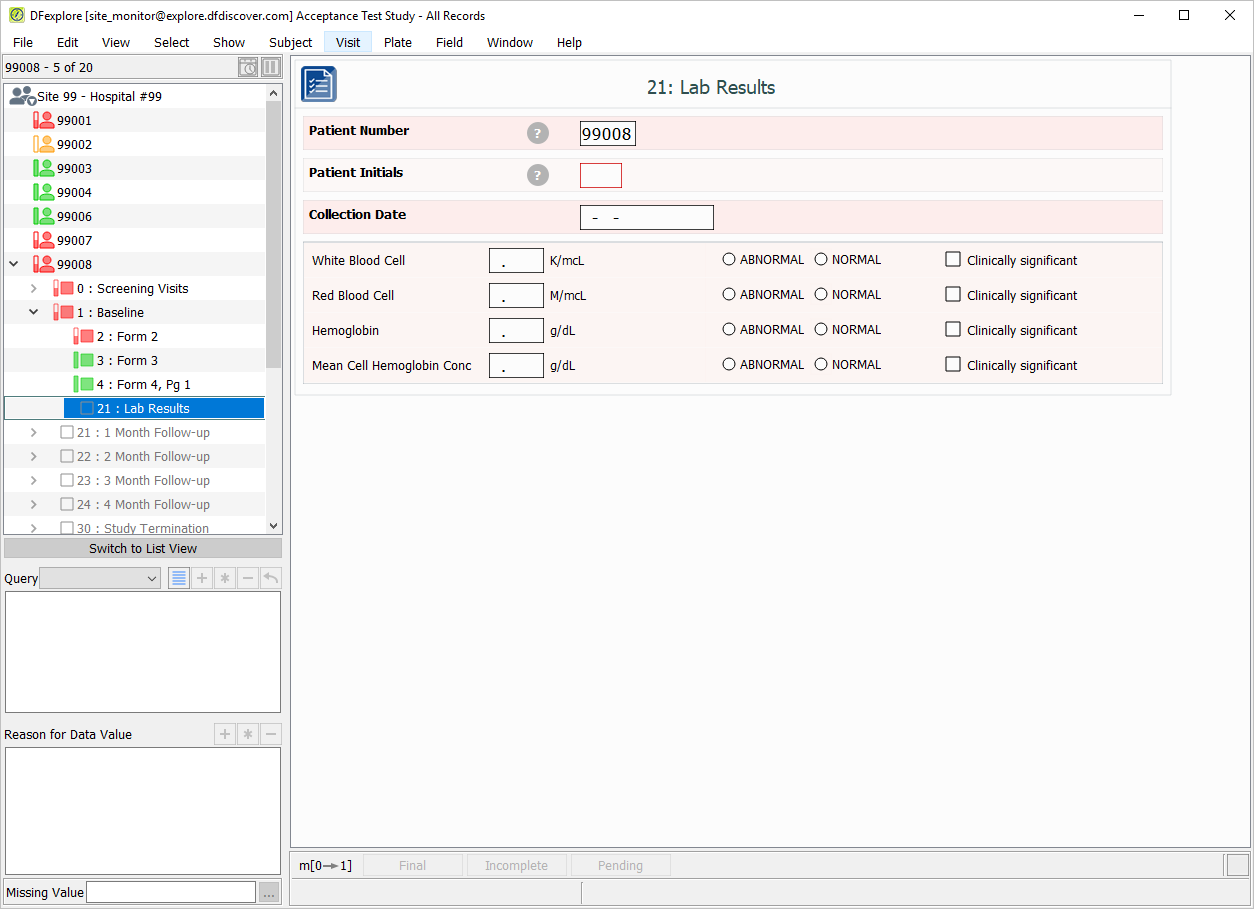This screenshot has width=1254, height=909.
Task: Check Clinically significant for White Blood Cell
Action: [x=953, y=259]
